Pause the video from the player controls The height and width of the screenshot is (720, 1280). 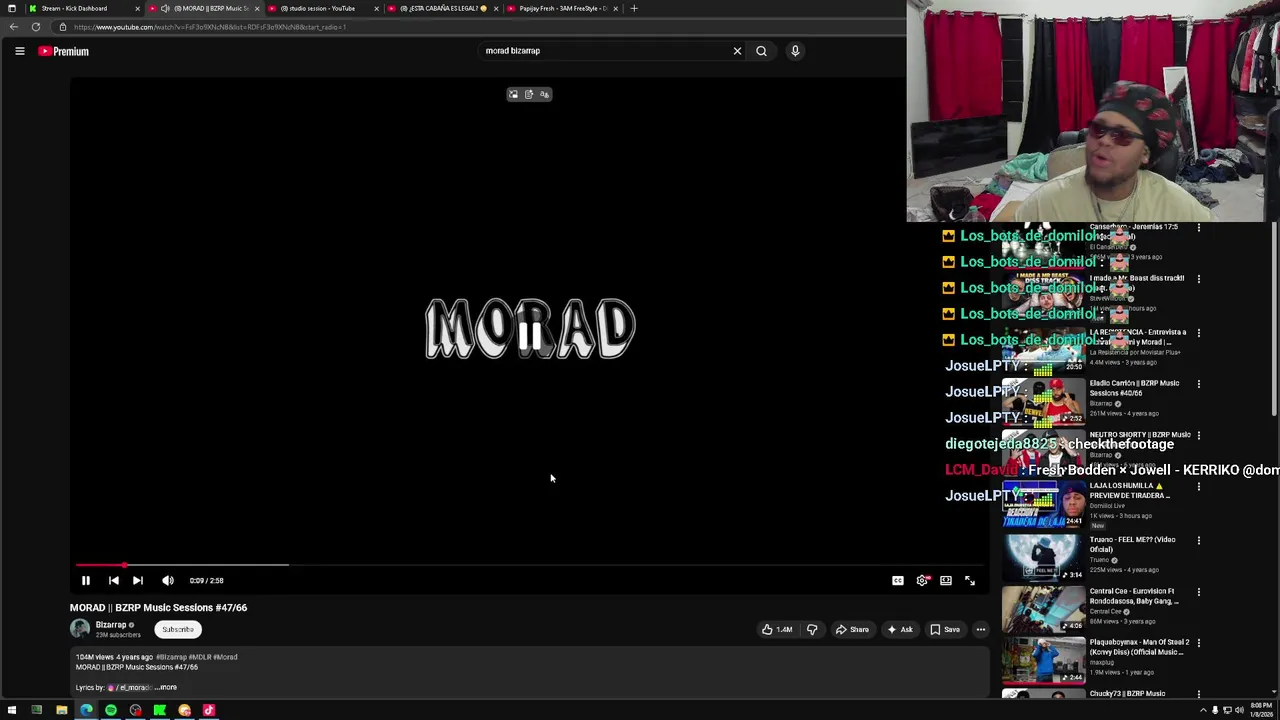pos(86,580)
